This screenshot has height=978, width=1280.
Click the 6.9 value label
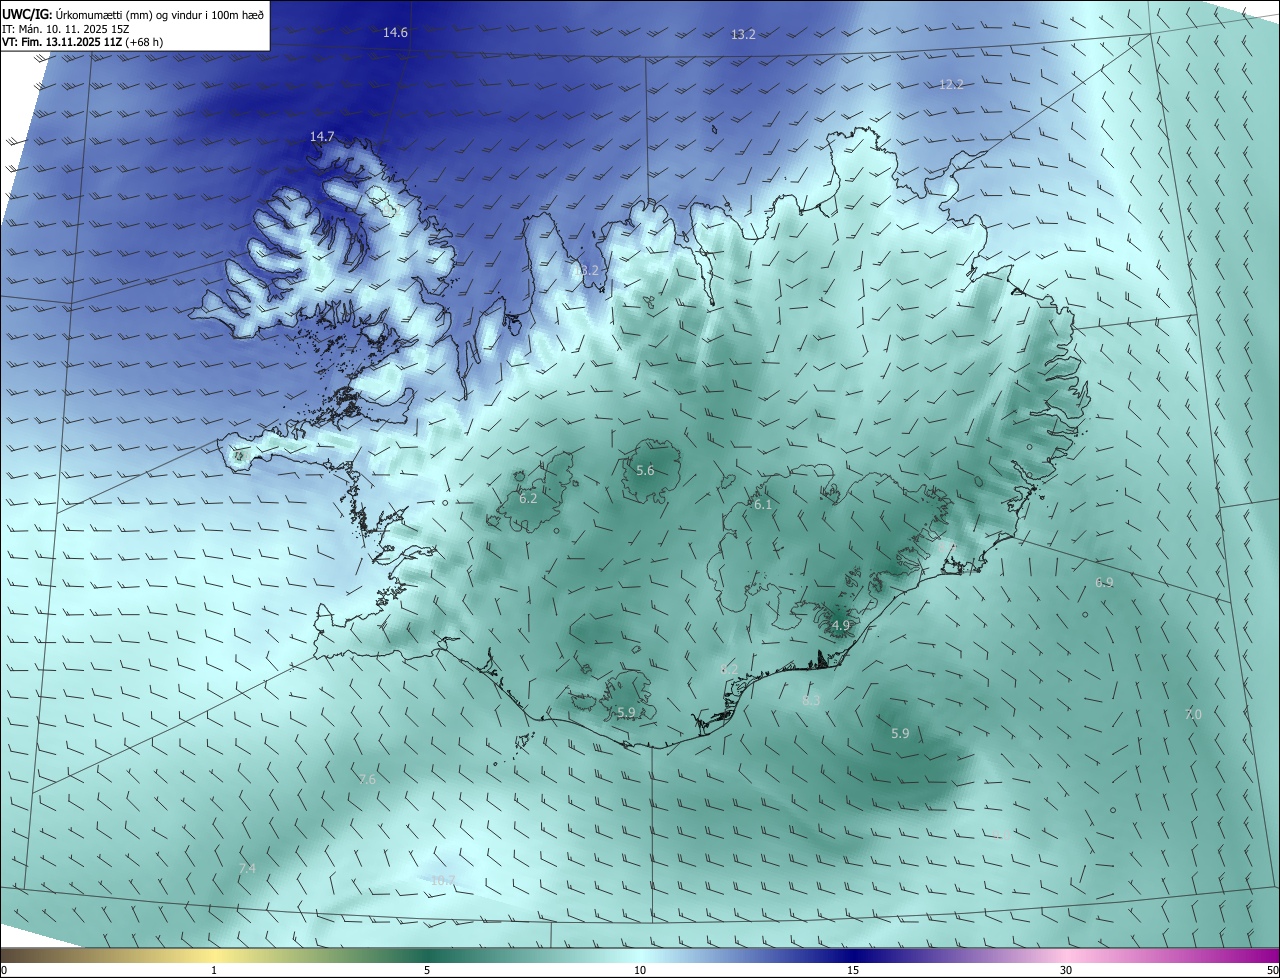pyautogui.click(x=1104, y=583)
